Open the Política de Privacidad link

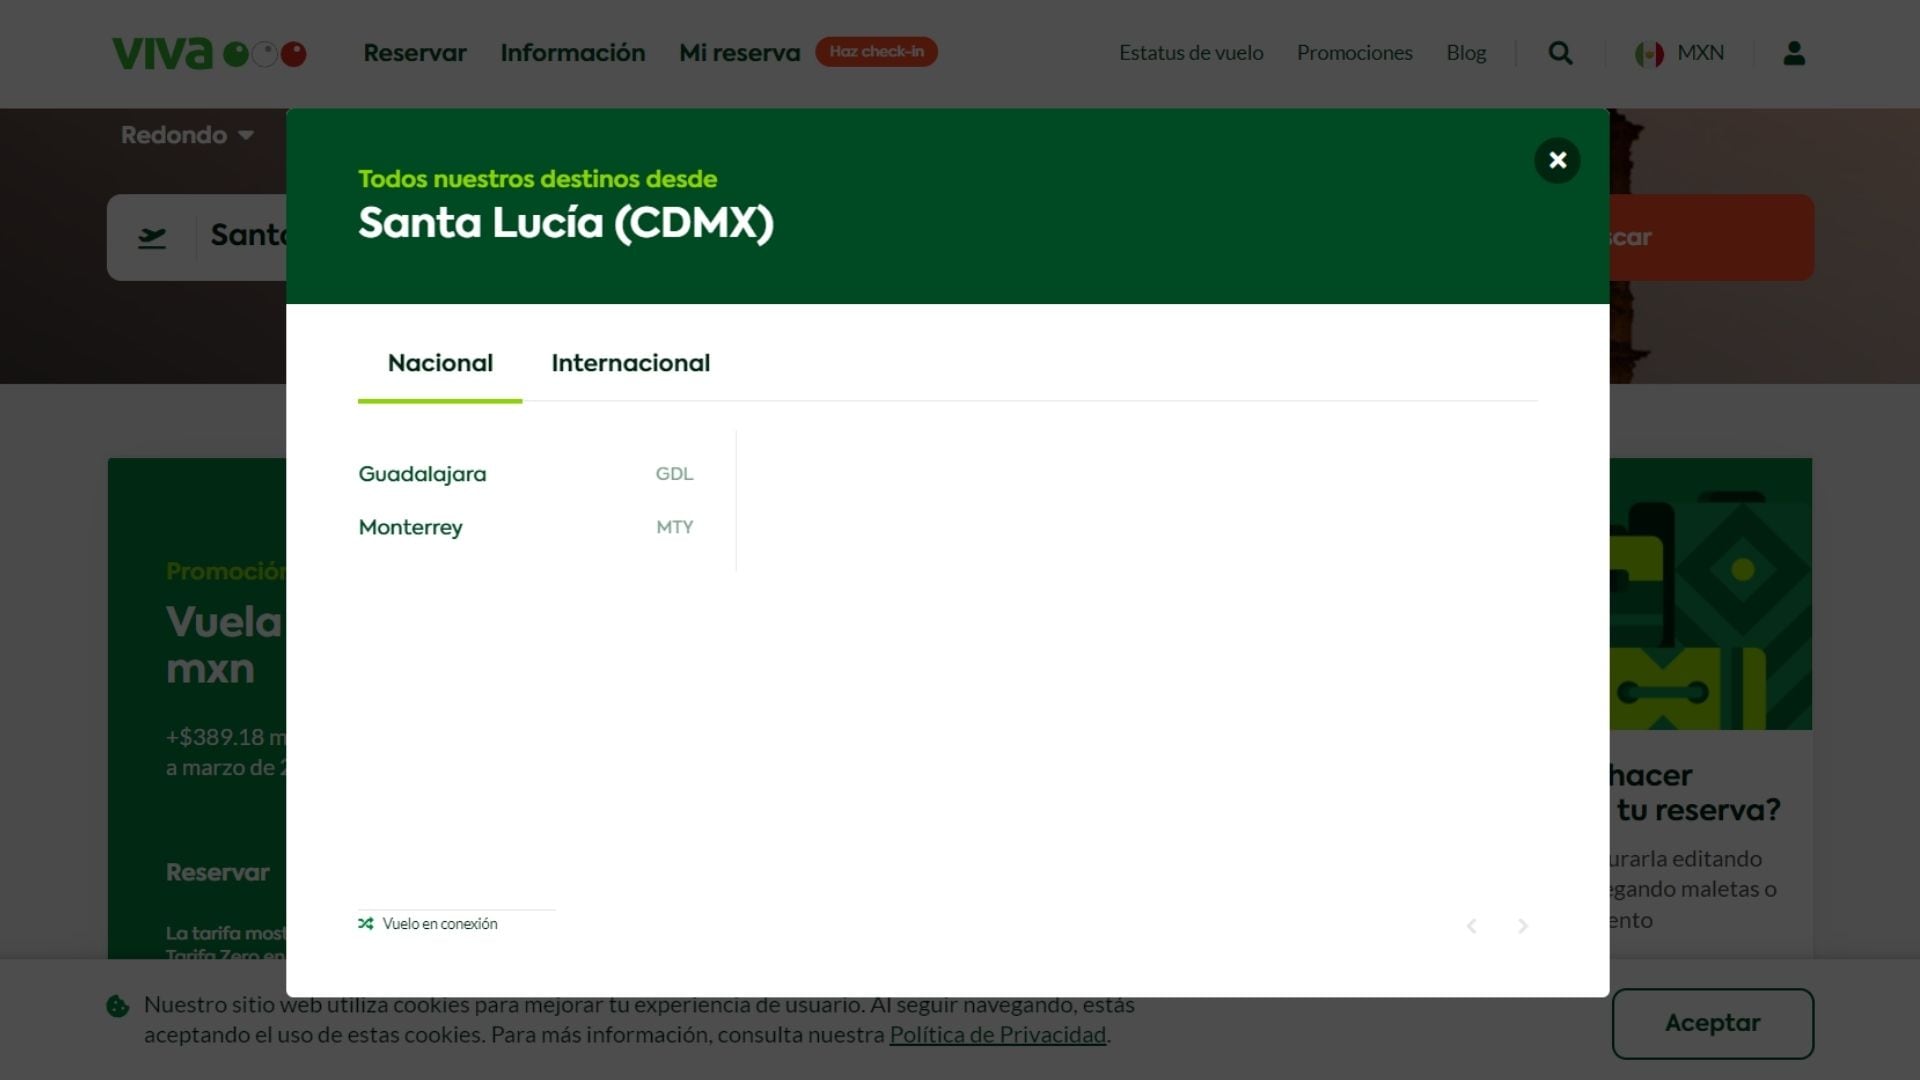[x=997, y=1035]
